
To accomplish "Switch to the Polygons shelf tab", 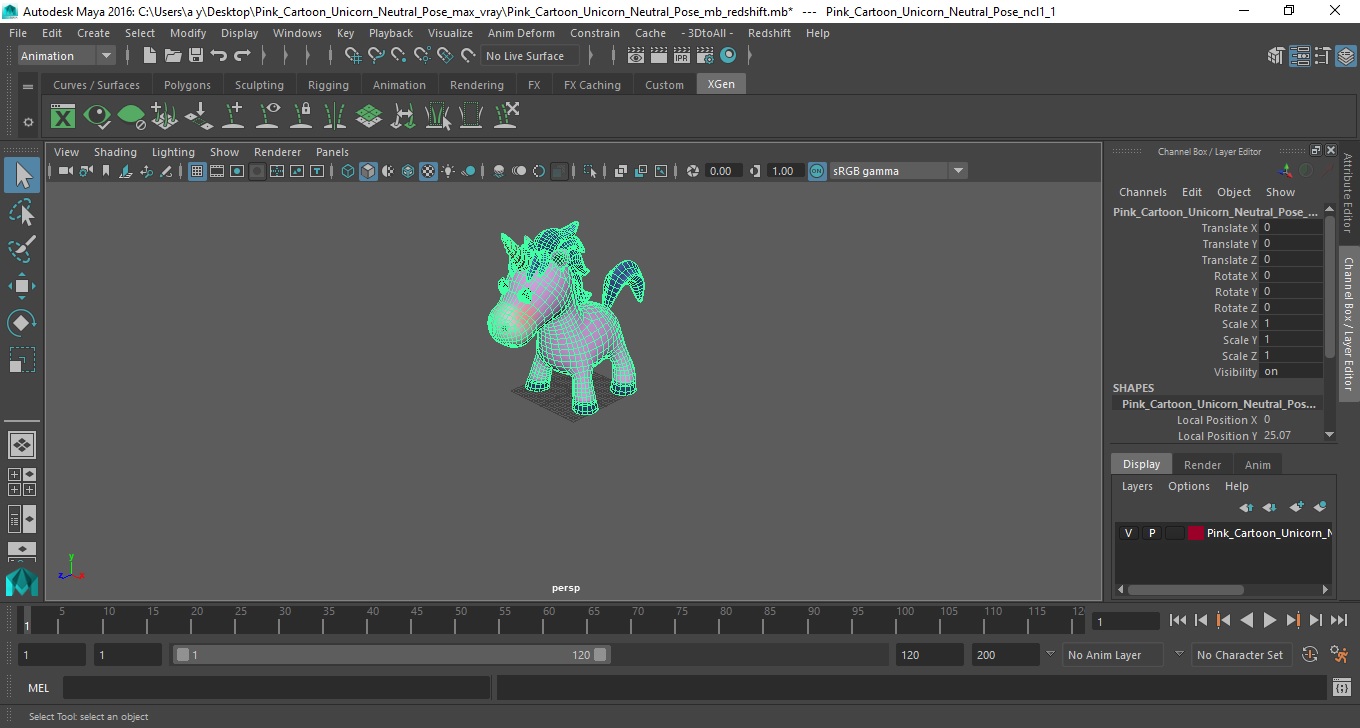I will (188, 85).
